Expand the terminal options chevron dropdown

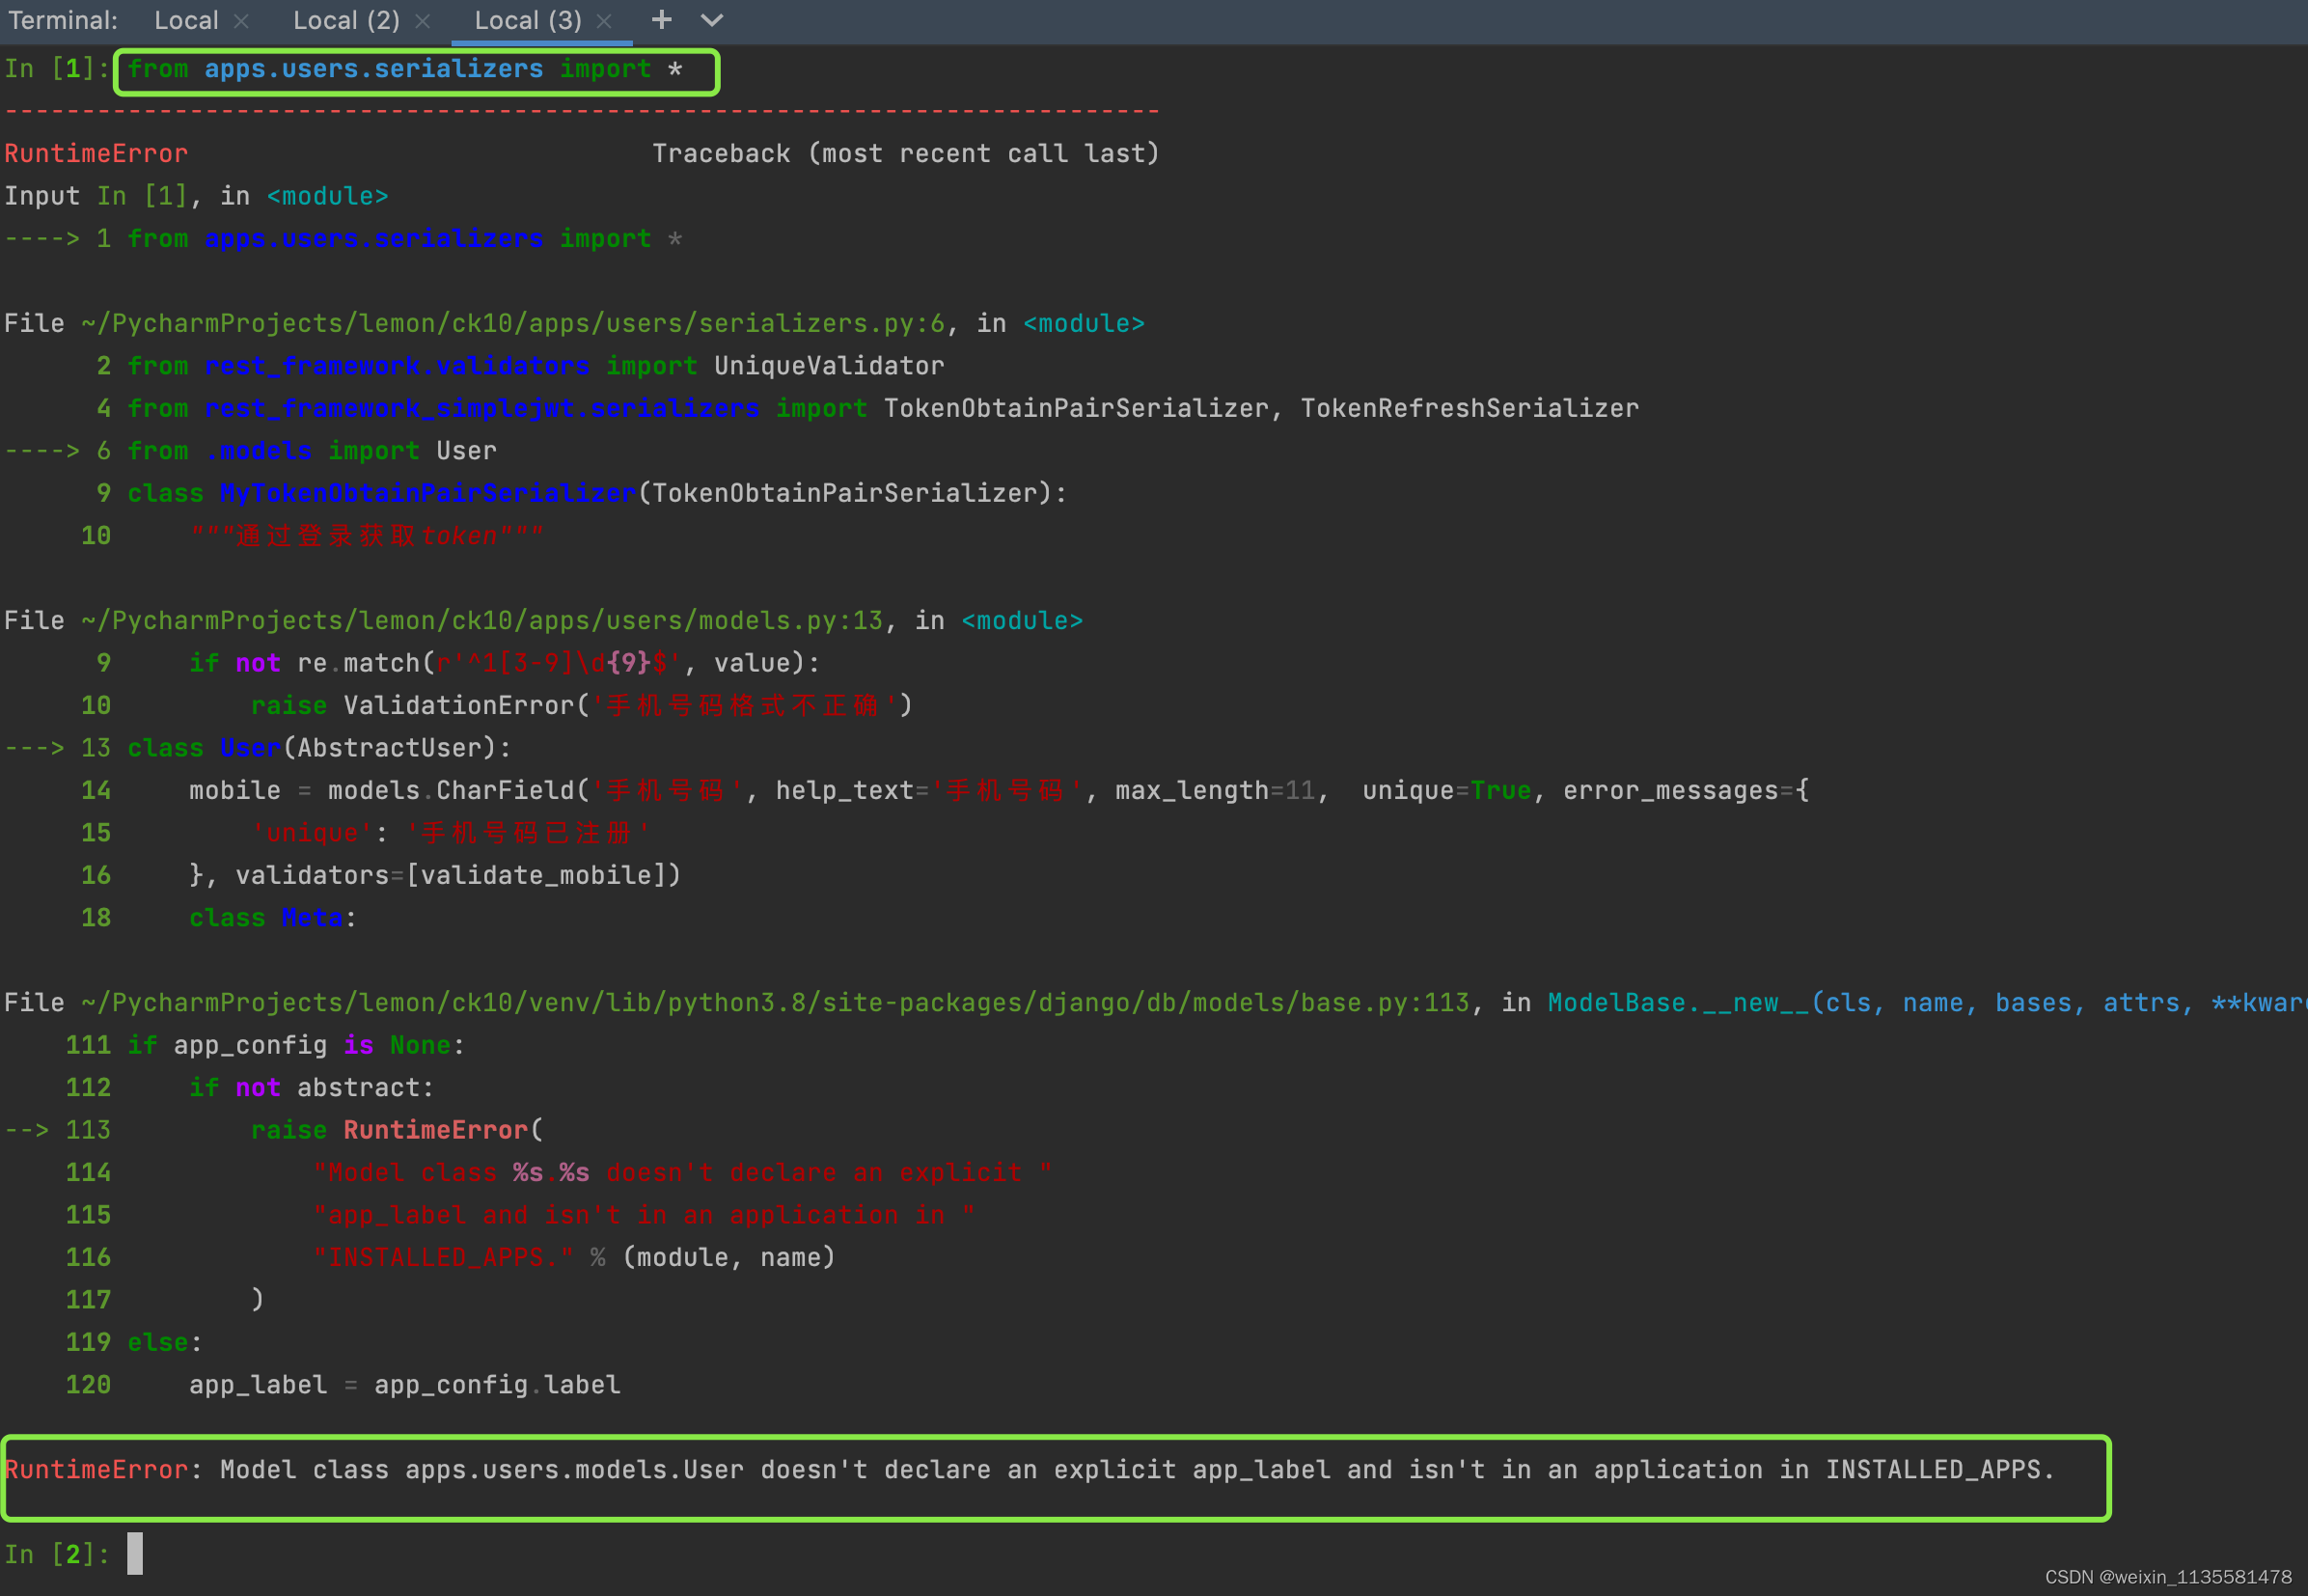tap(711, 20)
